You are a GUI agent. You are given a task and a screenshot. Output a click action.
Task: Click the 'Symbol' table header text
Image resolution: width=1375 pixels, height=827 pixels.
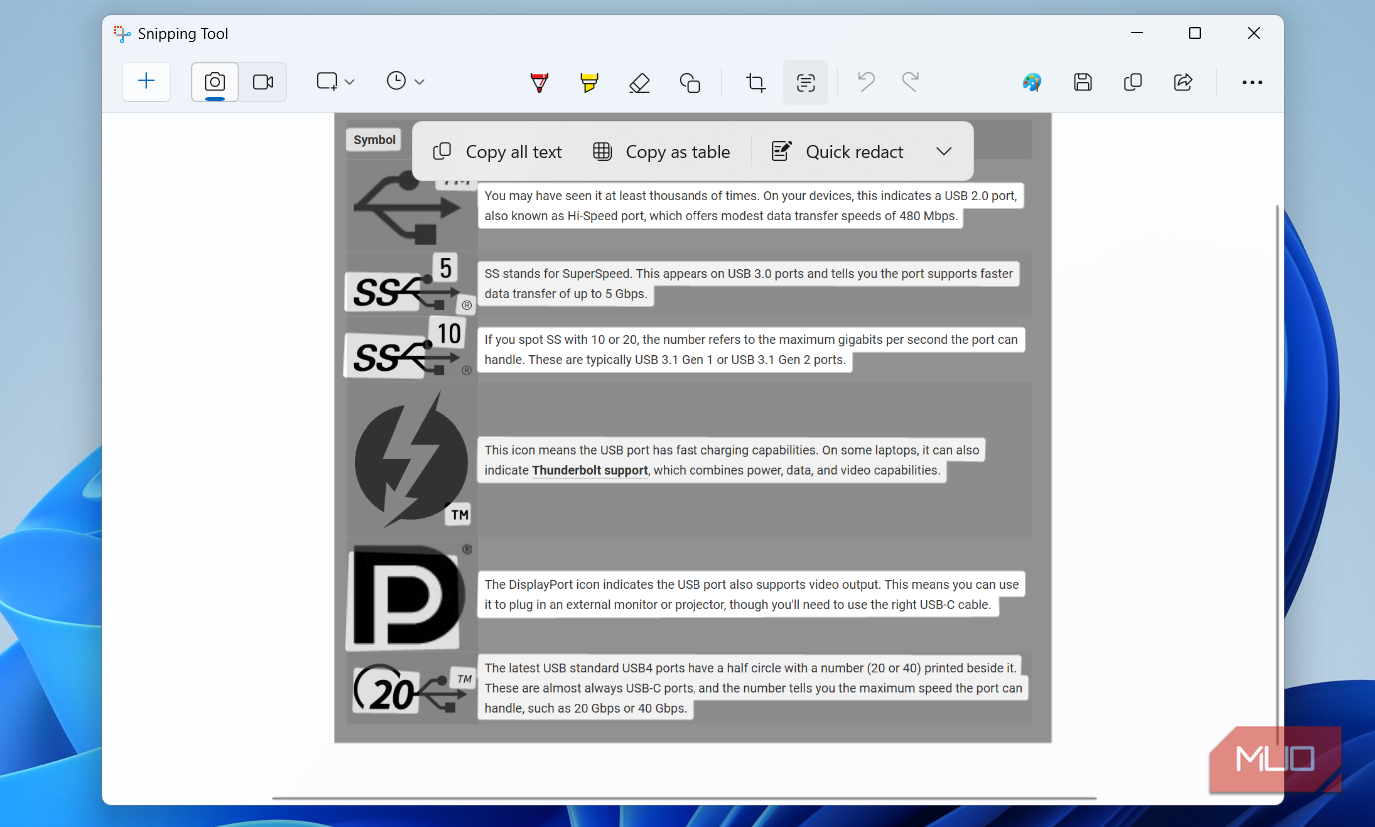pos(375,140)
